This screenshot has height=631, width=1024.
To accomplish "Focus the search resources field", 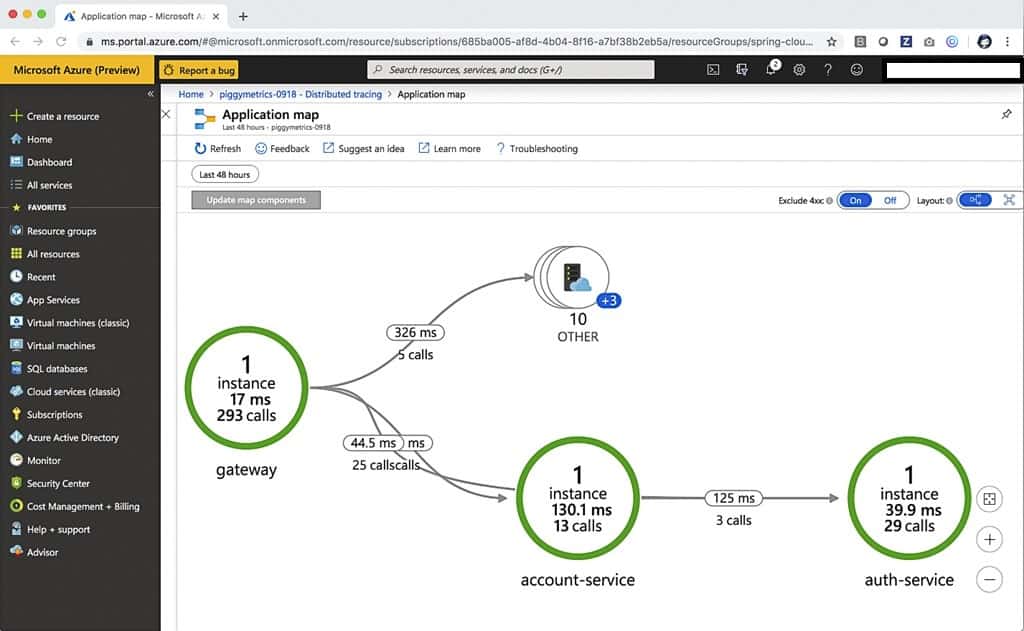I will 511,70.
